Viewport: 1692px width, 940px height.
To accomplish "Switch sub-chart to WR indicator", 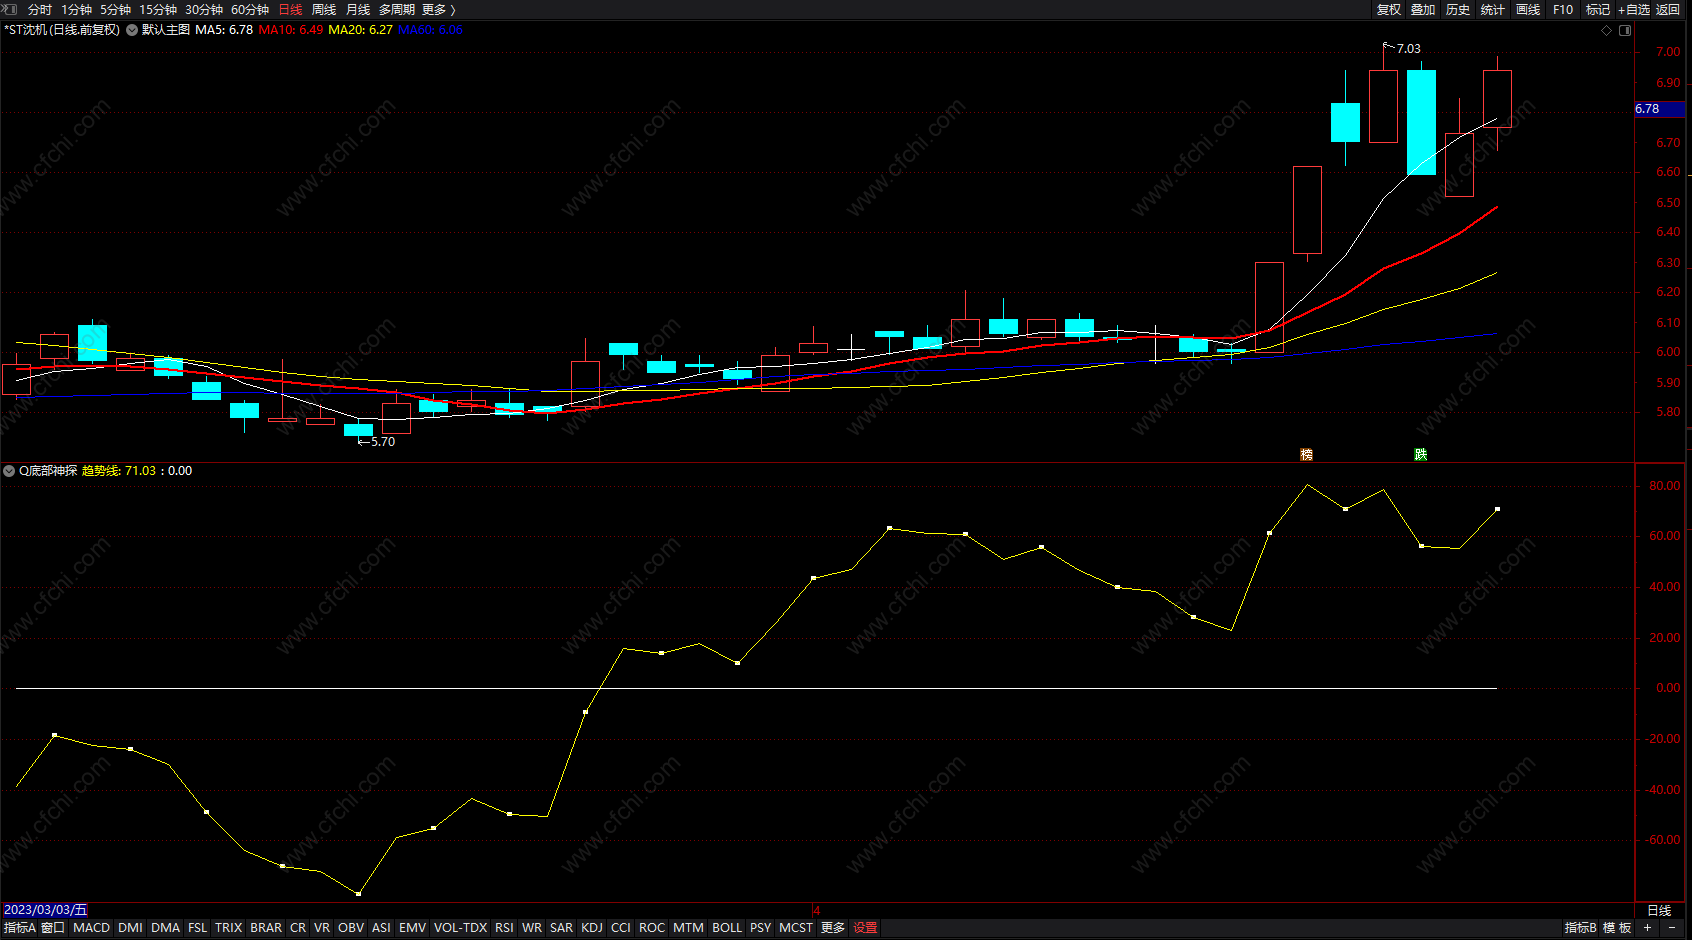I will [532, 928].
